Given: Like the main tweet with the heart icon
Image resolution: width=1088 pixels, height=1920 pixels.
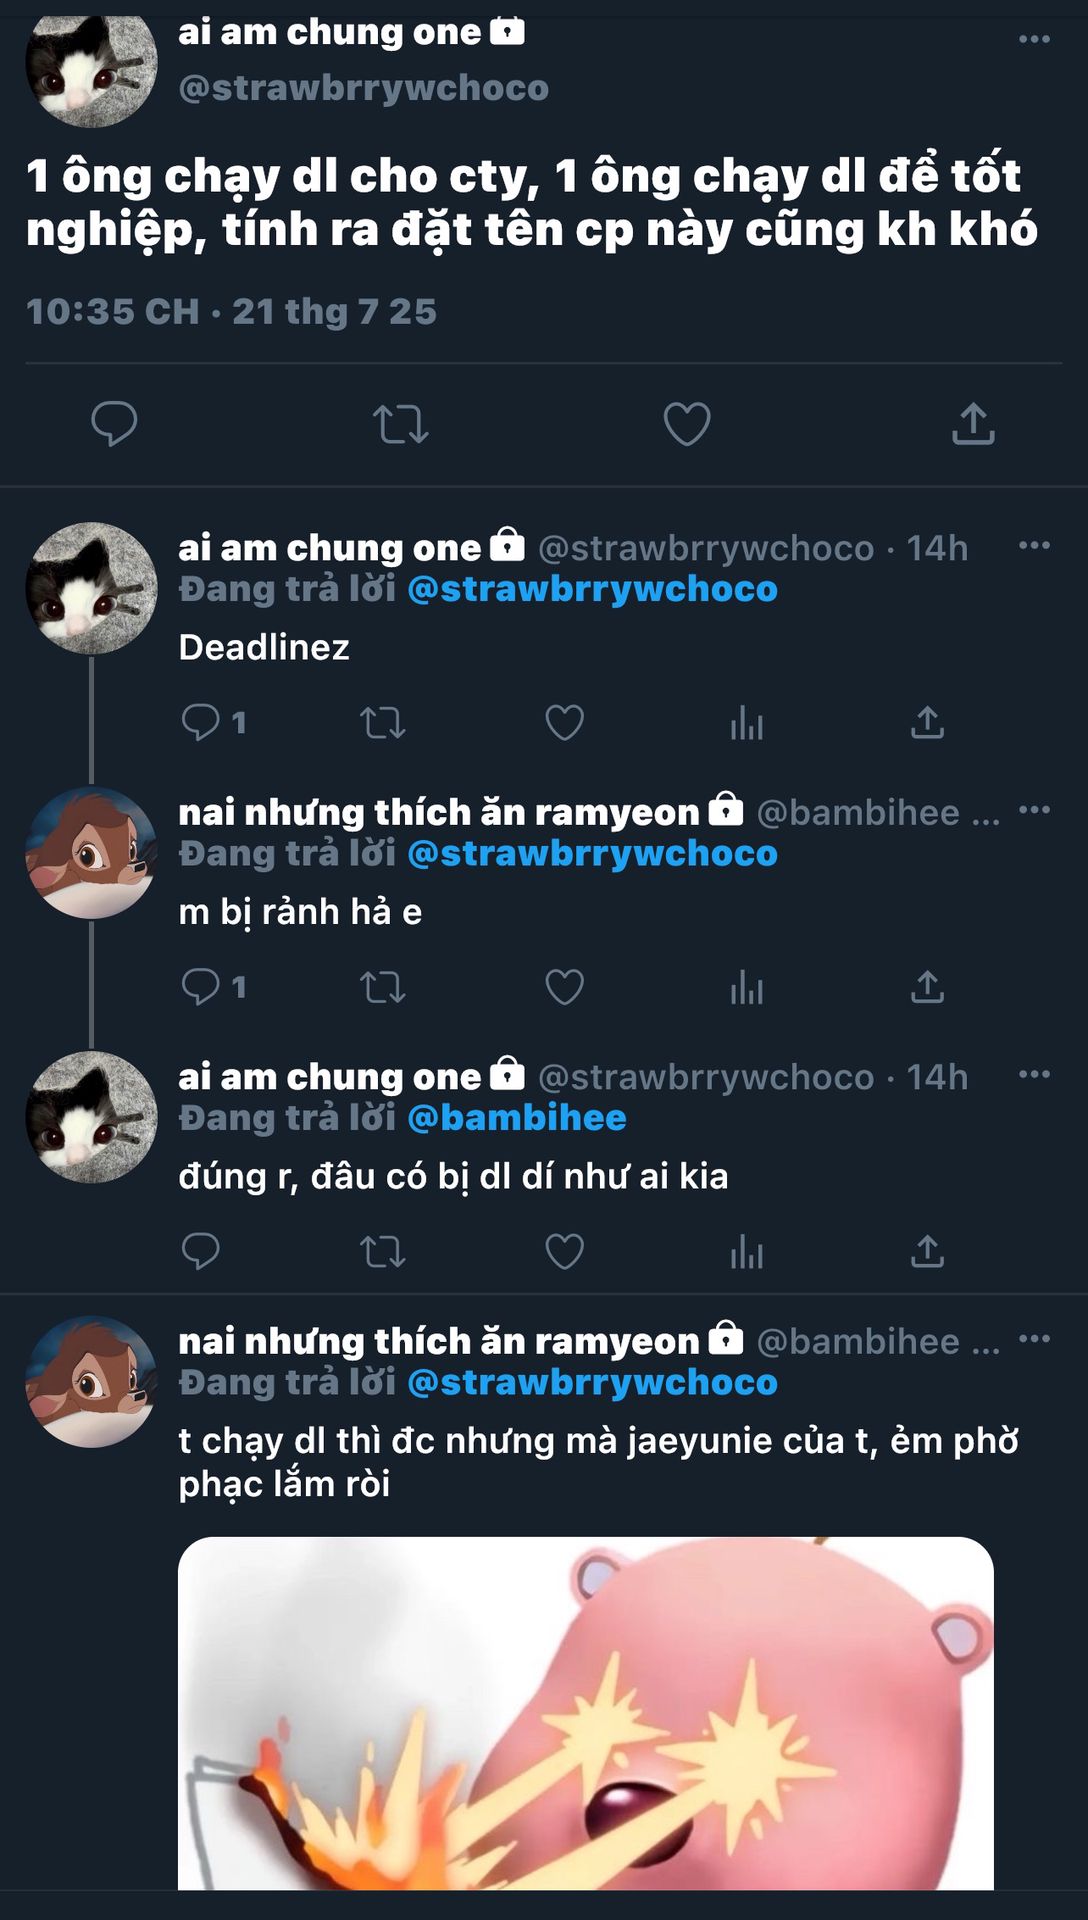Looking at the screenshot, I should click(x=687, y=424).
